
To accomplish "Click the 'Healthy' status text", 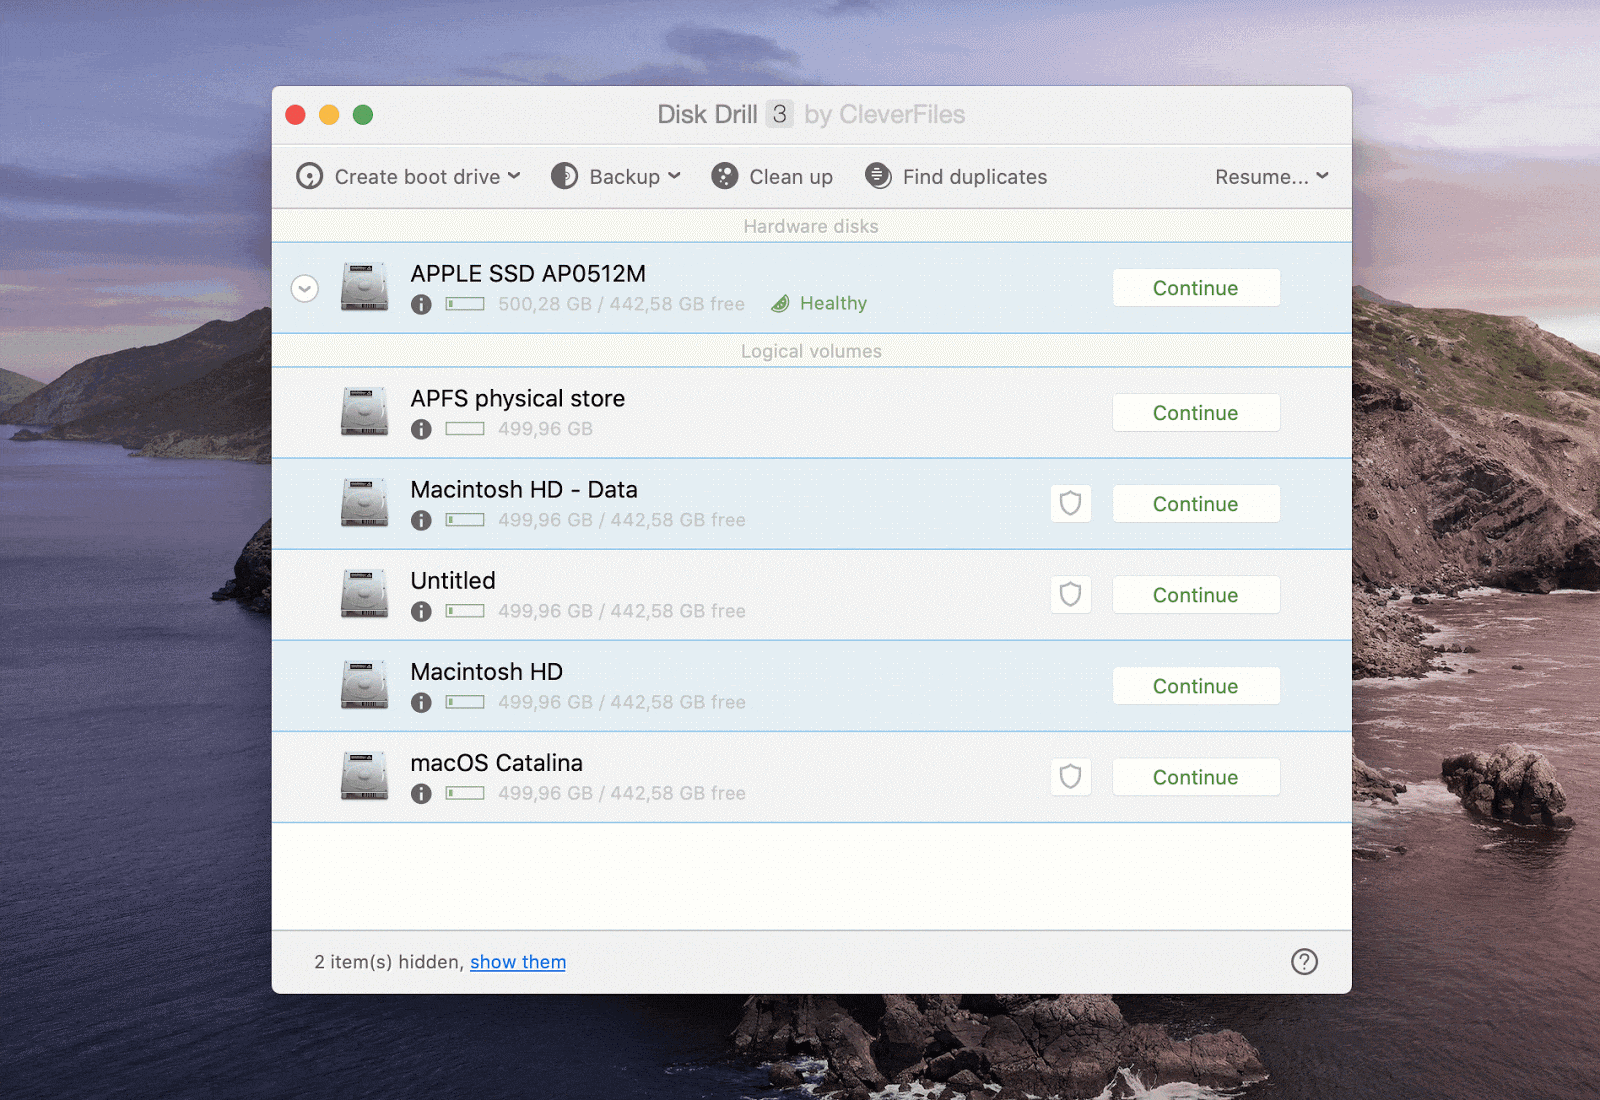I will 833,304.
